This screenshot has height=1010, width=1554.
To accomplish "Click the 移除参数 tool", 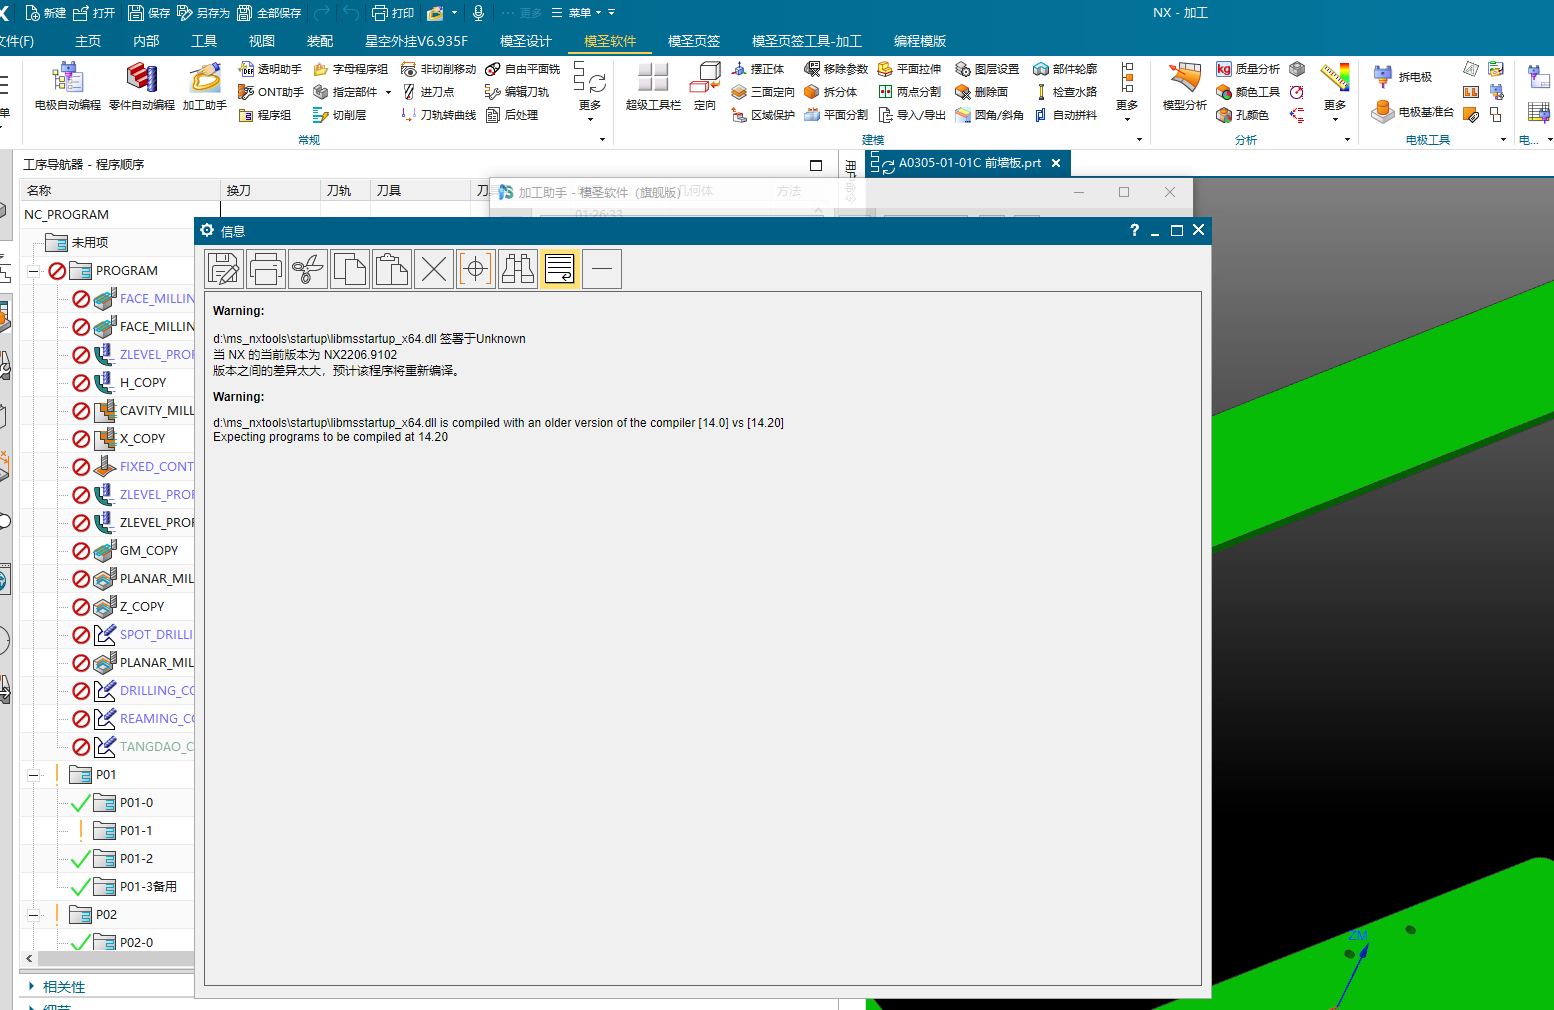I will pyautogui.click(x=836, y=69).
